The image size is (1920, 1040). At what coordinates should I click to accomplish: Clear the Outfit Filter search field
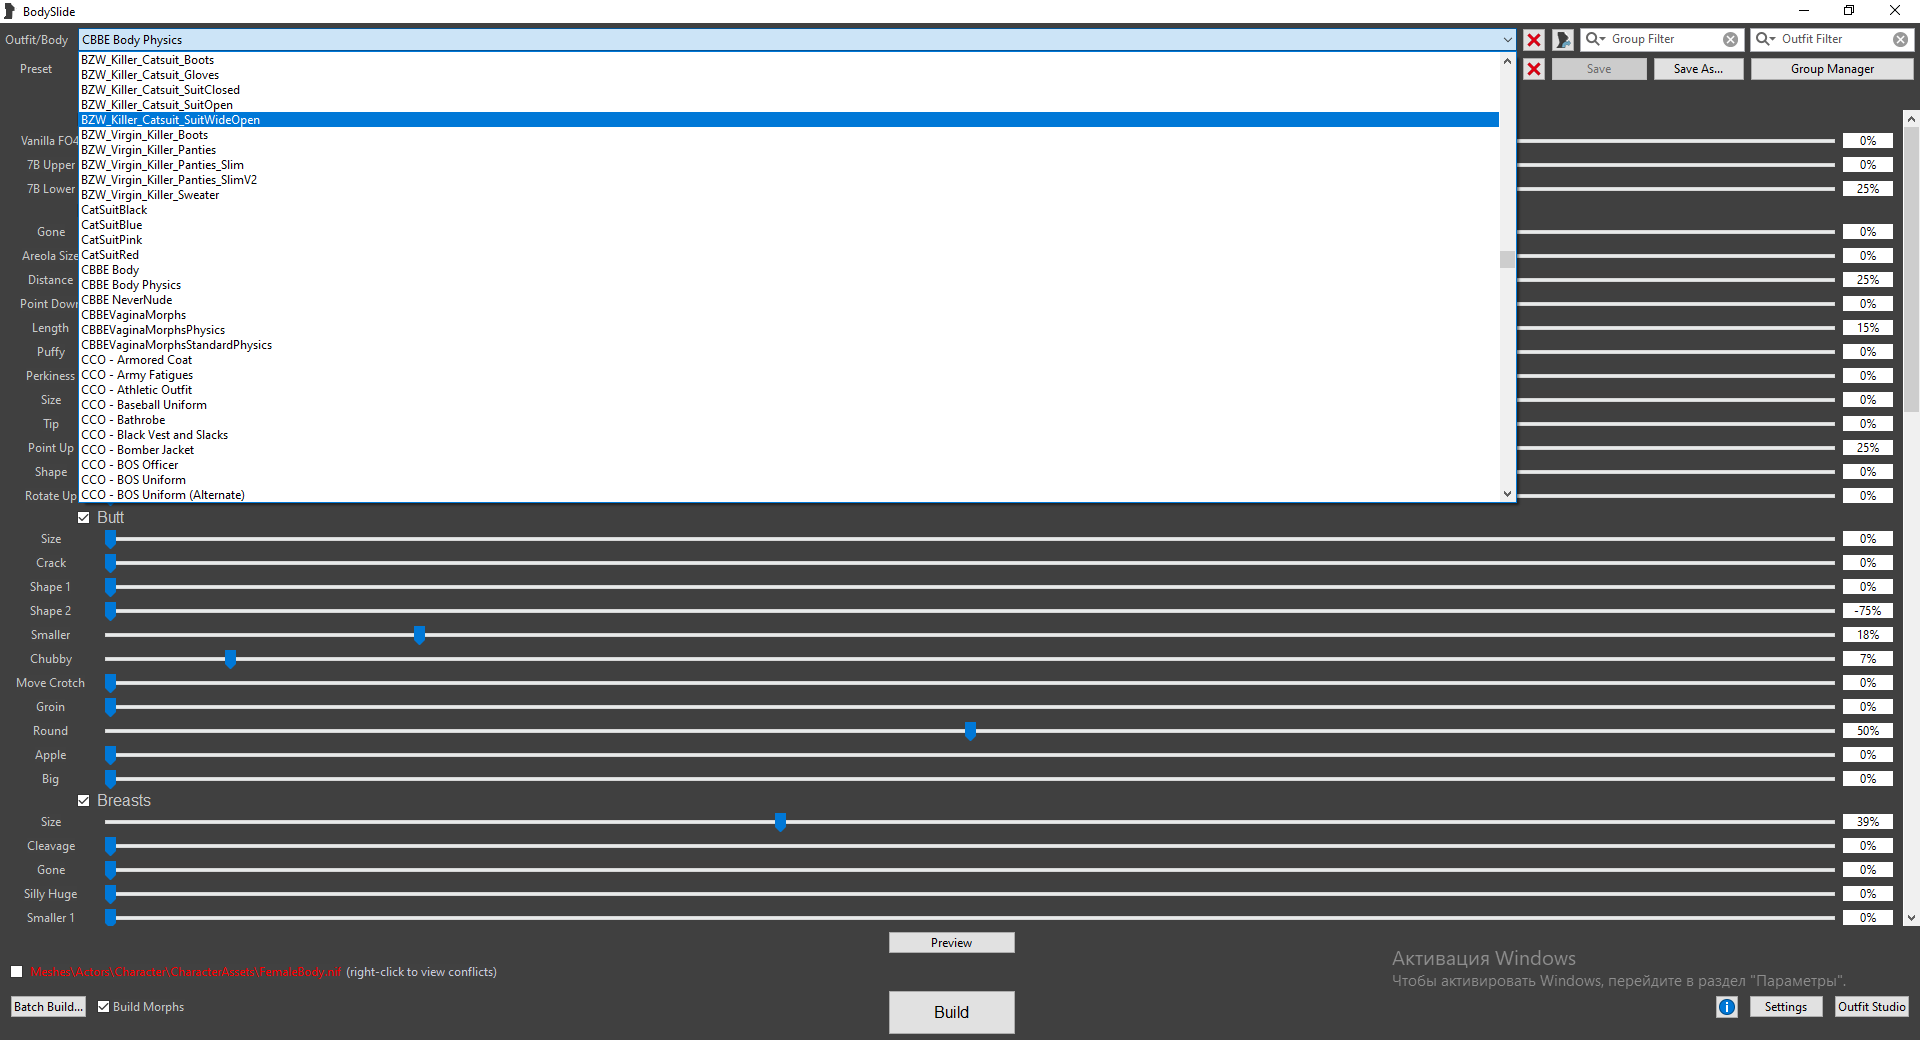tap(1900, 40)
